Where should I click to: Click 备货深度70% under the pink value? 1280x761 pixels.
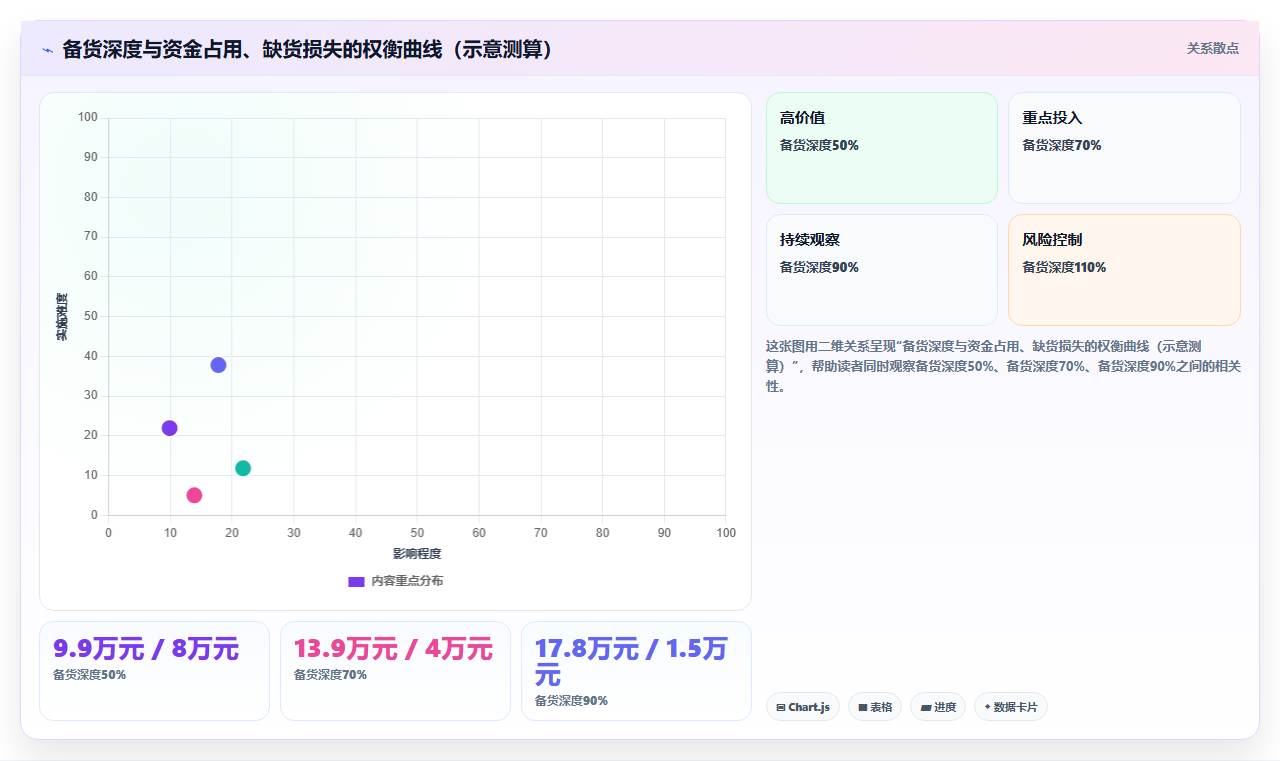pos(330,675)
